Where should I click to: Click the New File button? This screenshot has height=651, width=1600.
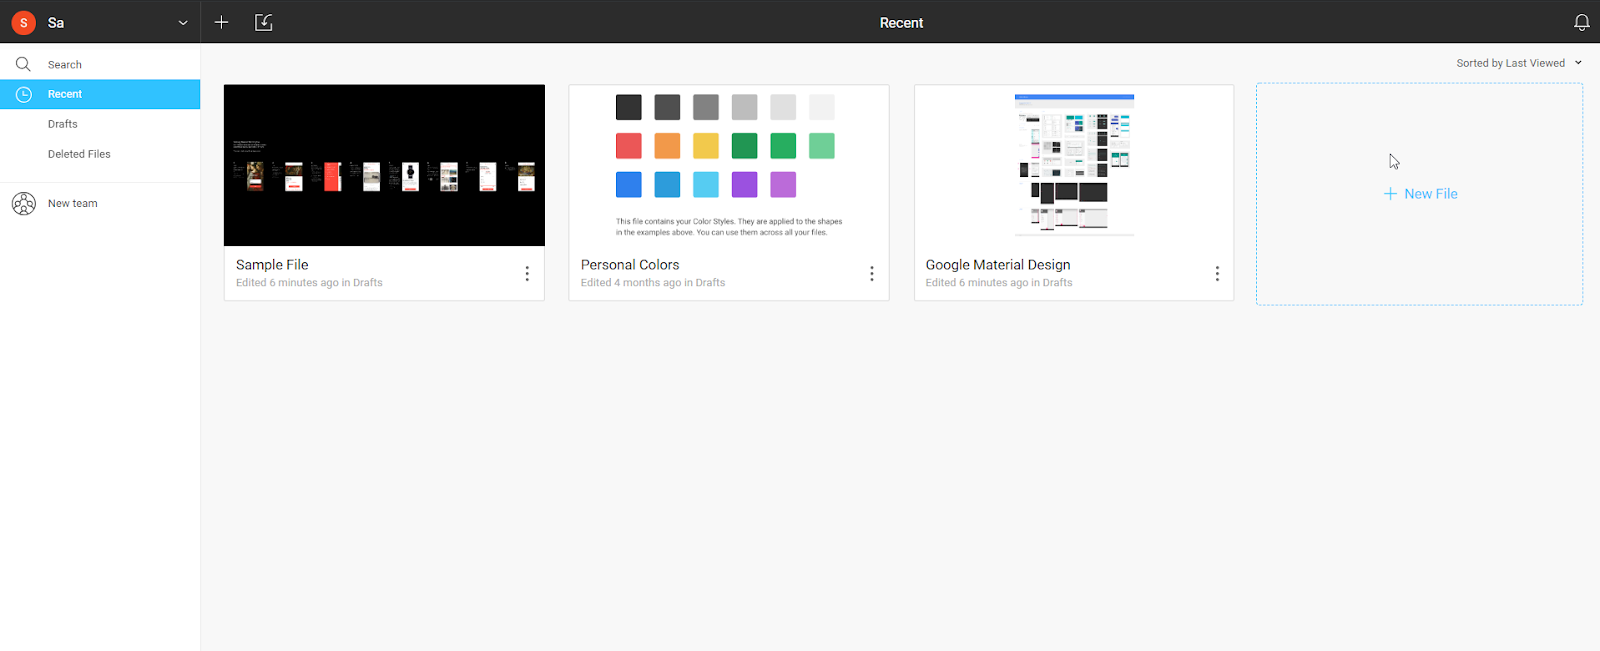coord(1420,194)
